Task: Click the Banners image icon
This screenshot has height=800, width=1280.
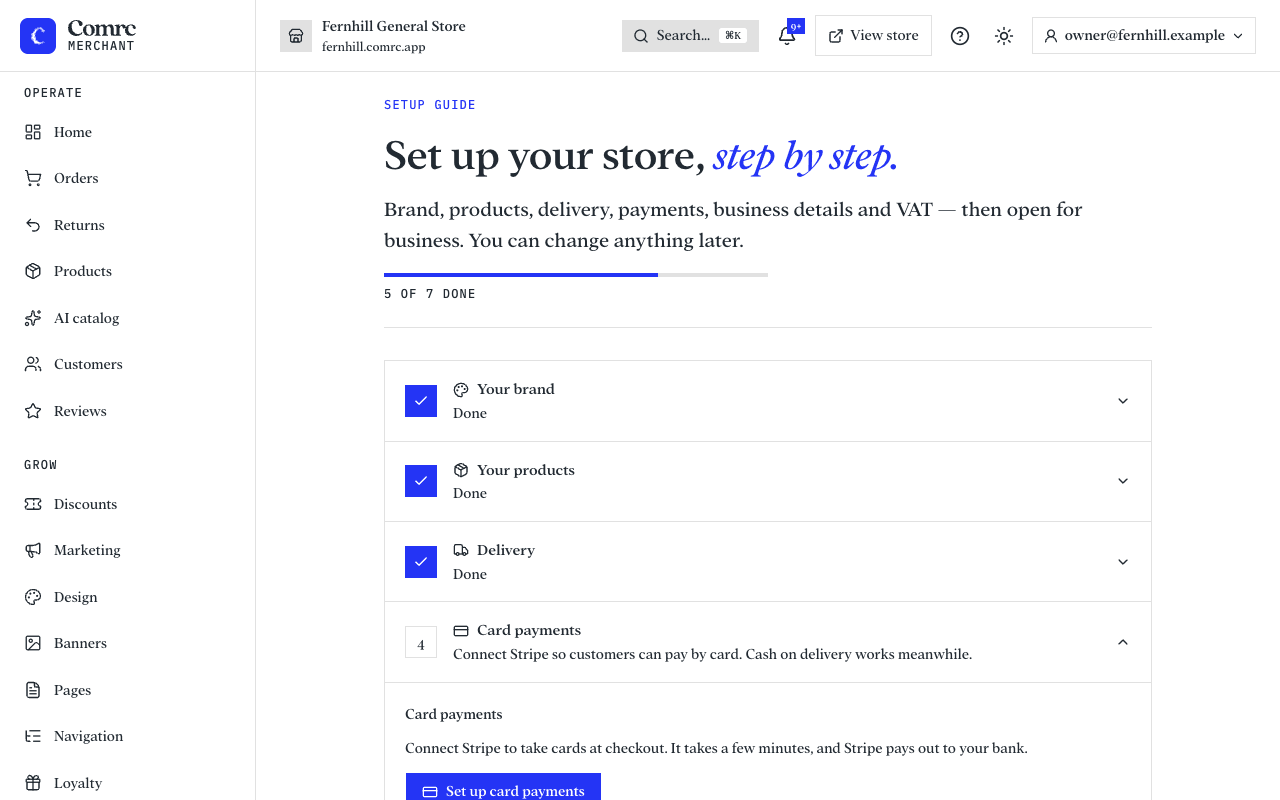Action: click(x=33, y=643)
